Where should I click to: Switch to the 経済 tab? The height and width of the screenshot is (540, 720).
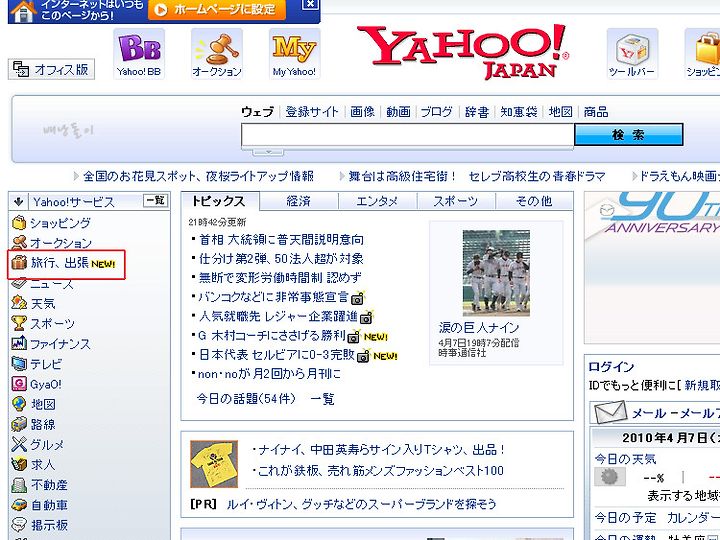pyautogui.click(x=298, y=201)
